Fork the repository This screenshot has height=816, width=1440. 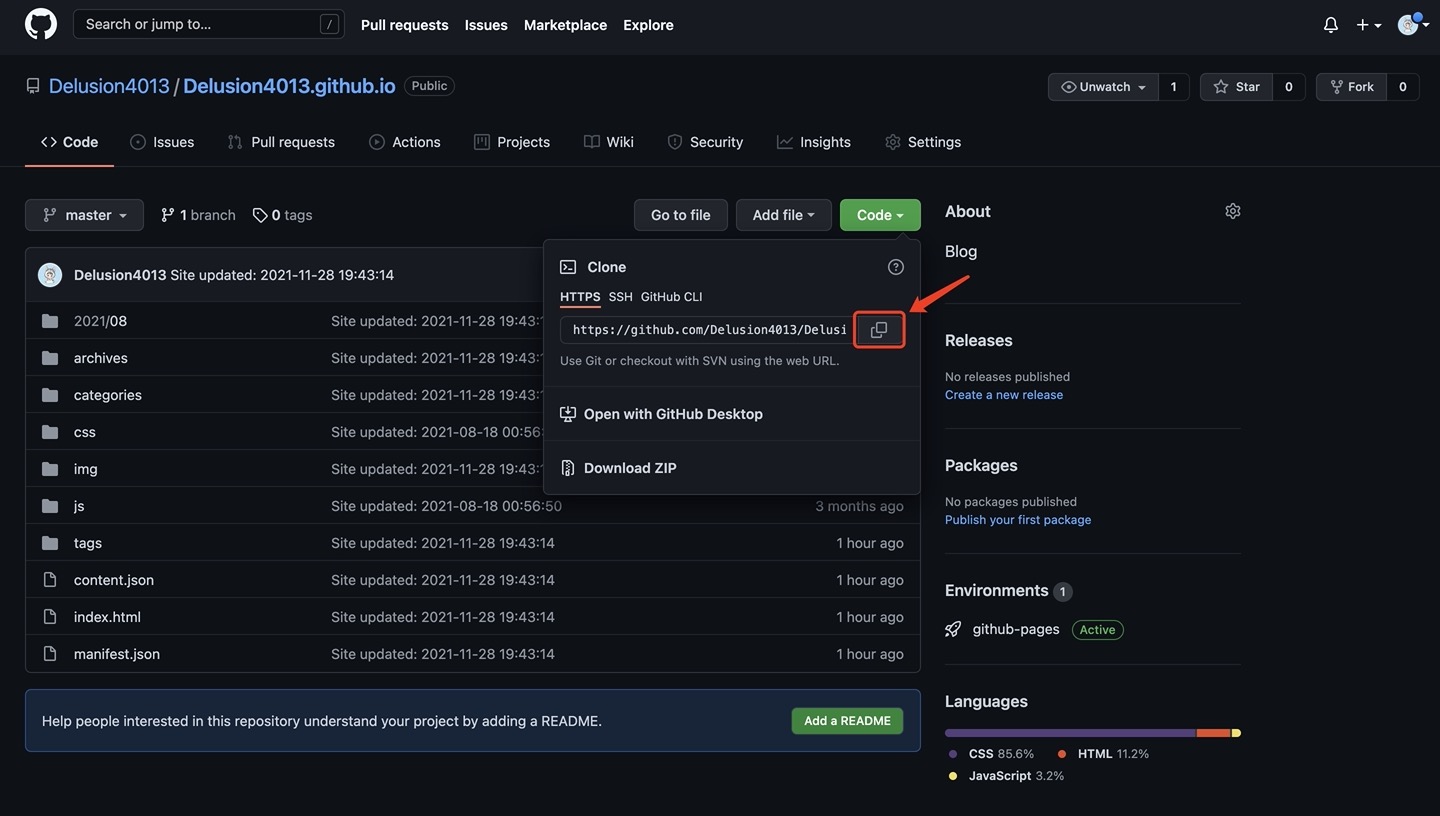(x=1351, y=87)
